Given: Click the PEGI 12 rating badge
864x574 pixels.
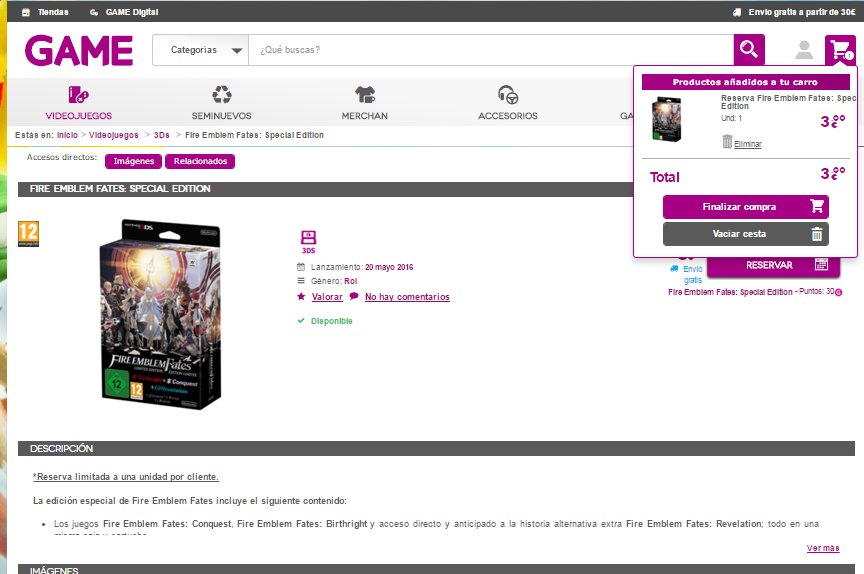Looking at the screenshot, I should click(29, 234).
